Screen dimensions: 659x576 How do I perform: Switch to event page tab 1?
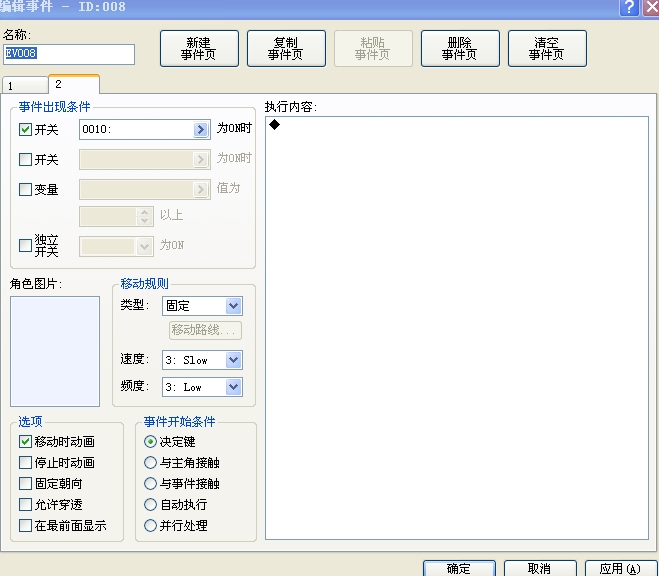tap(25, 85)
